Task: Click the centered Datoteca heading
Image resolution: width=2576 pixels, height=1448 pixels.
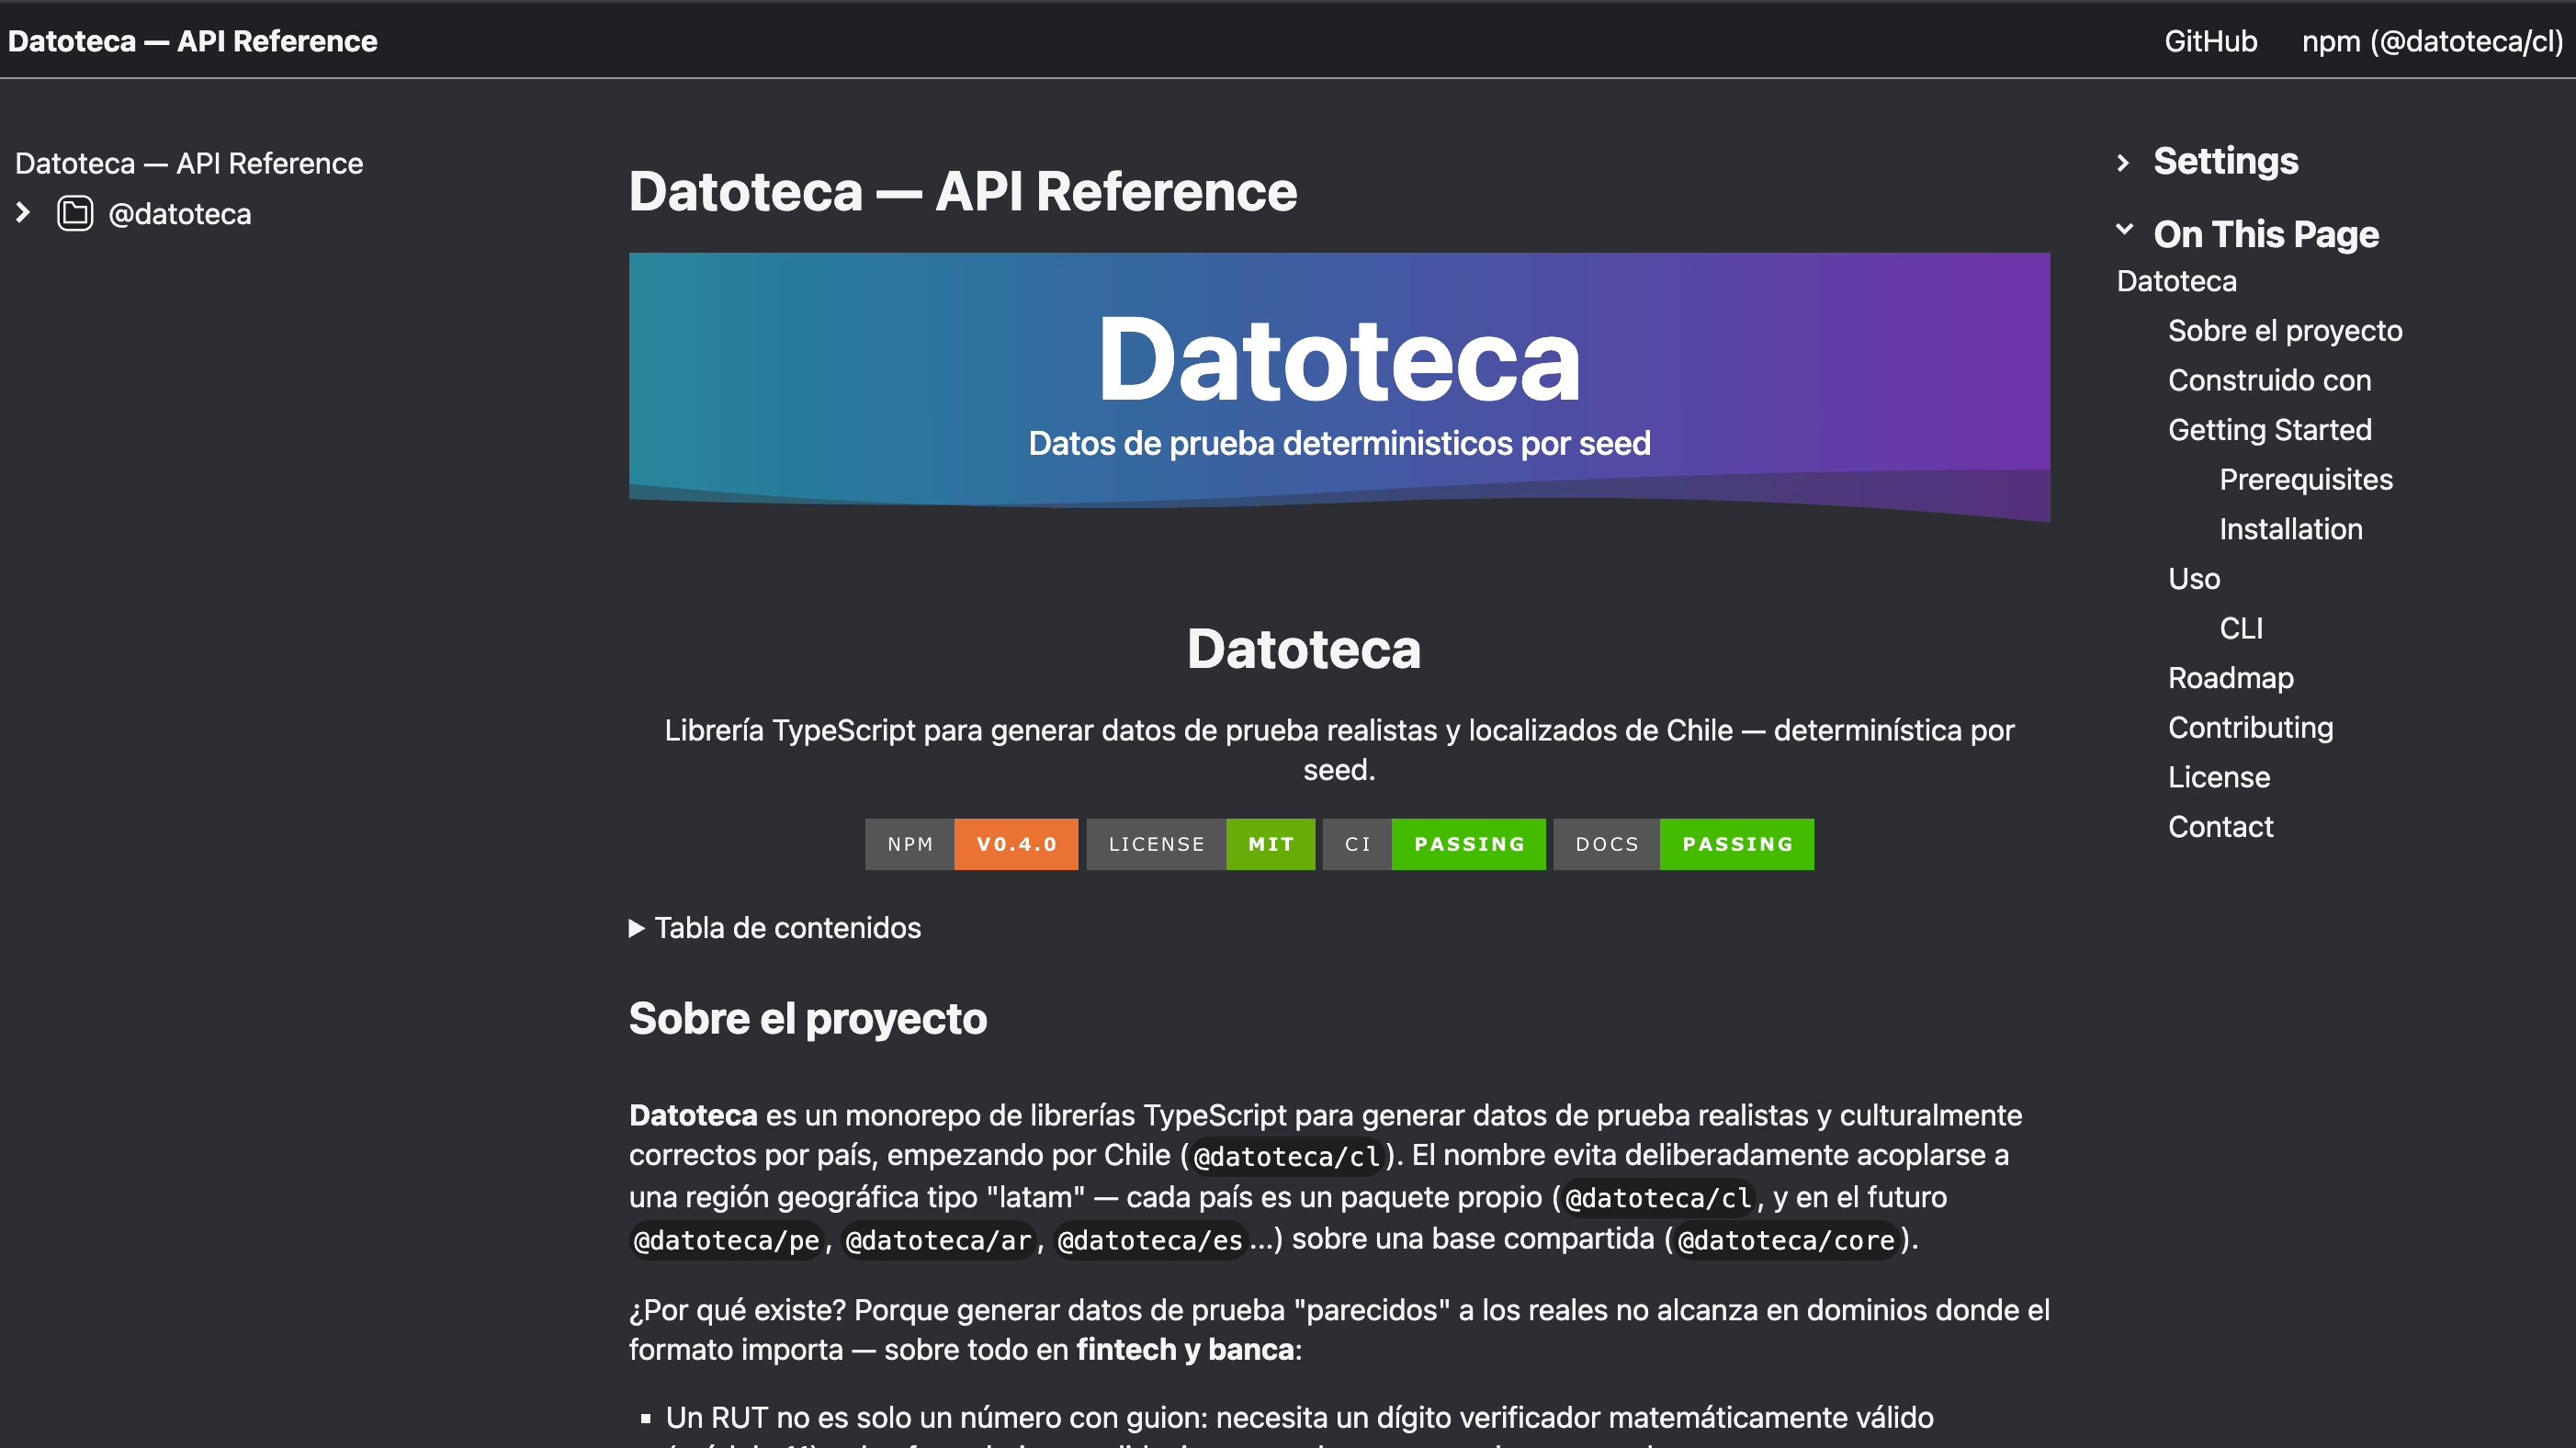Action: (1303, 649)
